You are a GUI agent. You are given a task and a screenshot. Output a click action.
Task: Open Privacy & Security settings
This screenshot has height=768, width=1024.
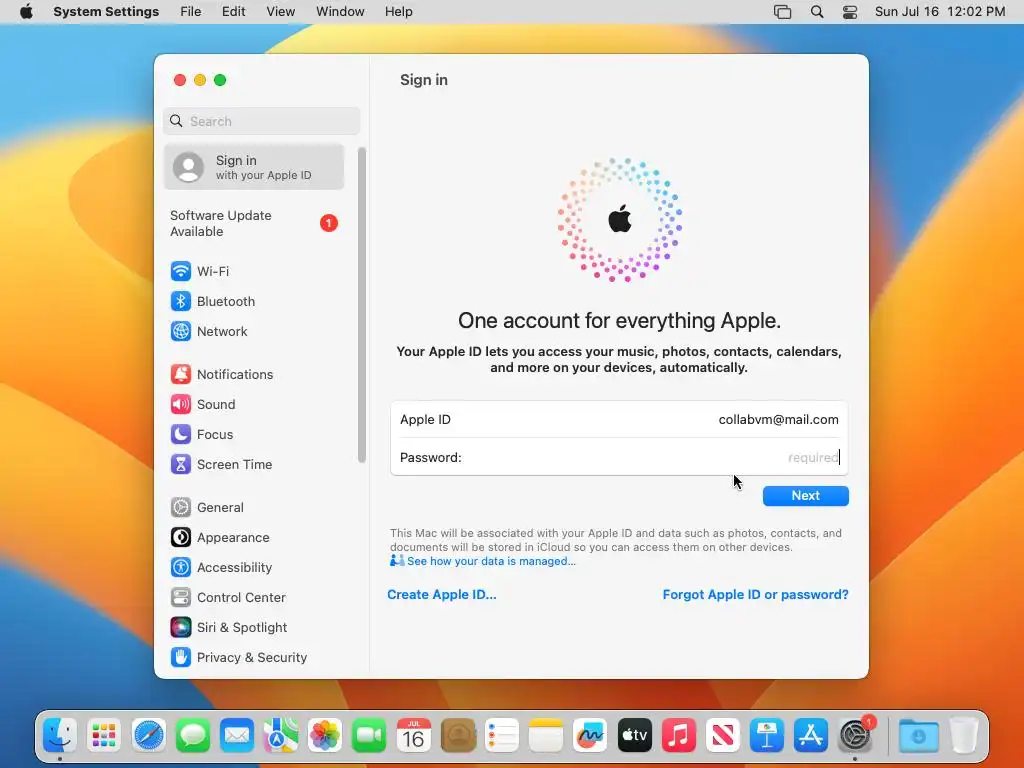[x=238, y=658]
